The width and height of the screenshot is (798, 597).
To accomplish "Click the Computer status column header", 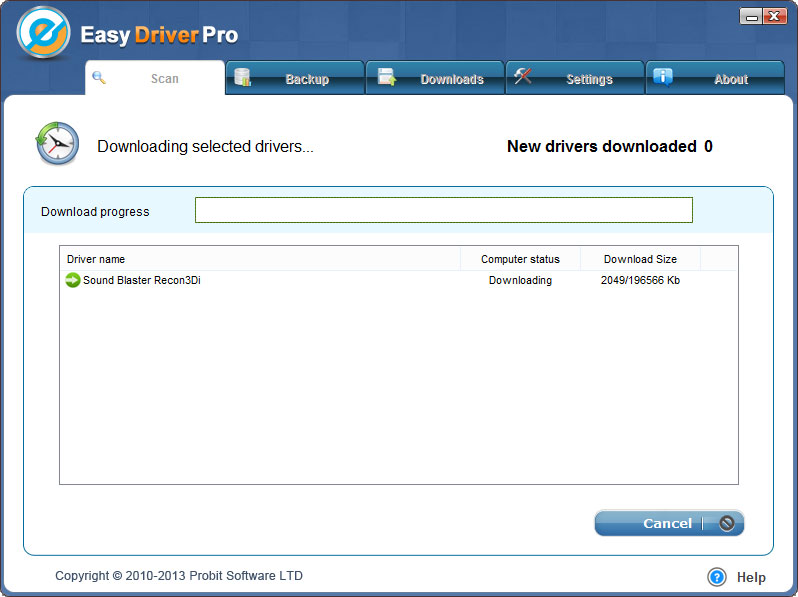I will coord(520,259).
